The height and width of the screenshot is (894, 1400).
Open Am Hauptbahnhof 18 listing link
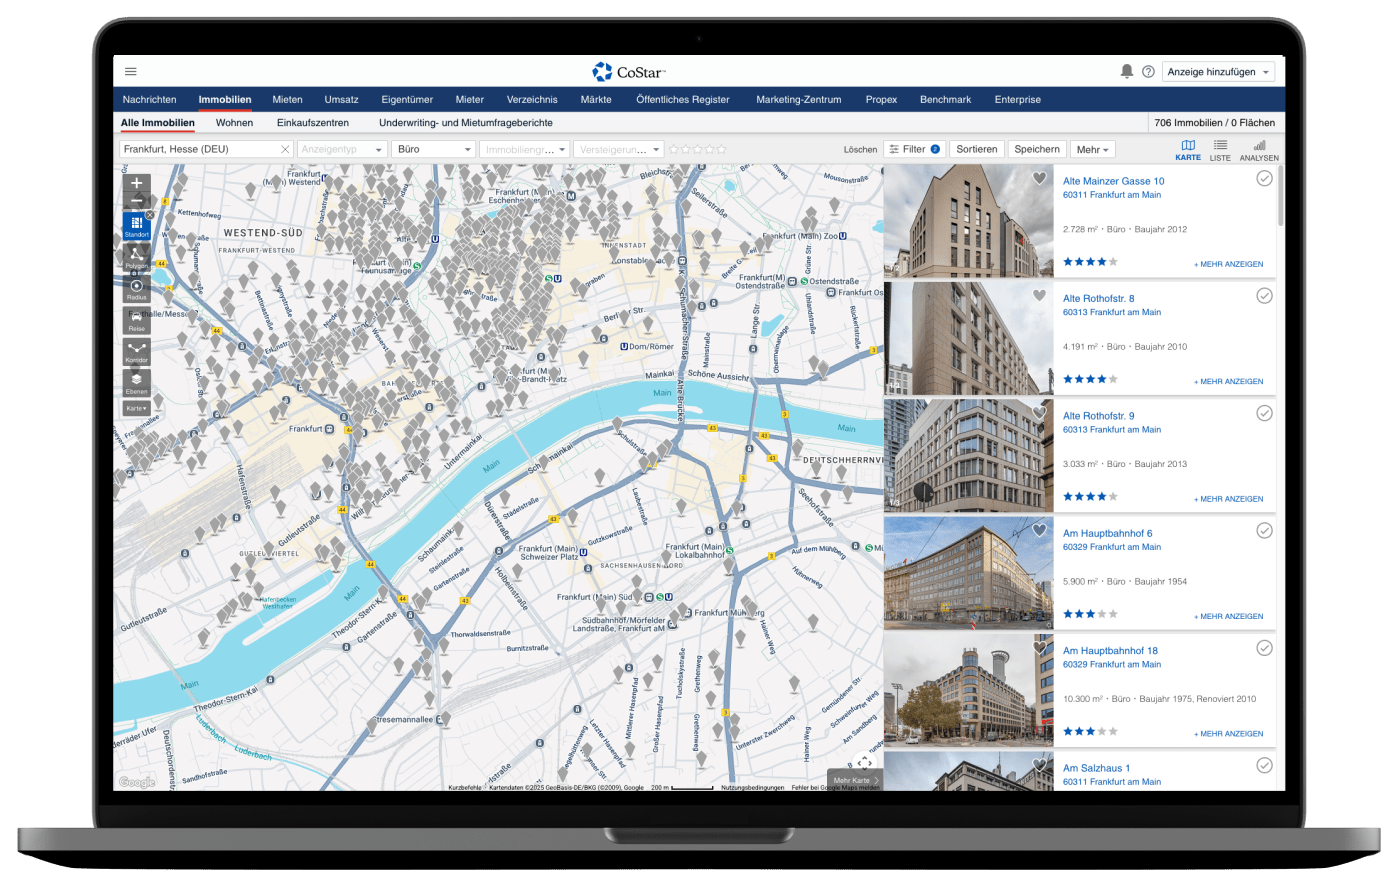pyautogui.click(x=1110, y=650)
